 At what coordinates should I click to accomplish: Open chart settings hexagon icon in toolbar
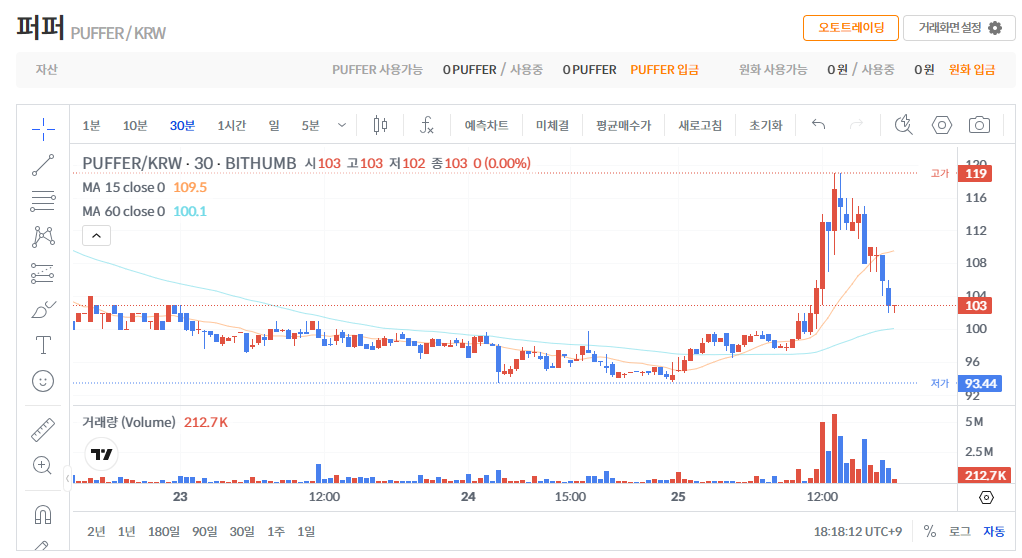tap(942, 125)
